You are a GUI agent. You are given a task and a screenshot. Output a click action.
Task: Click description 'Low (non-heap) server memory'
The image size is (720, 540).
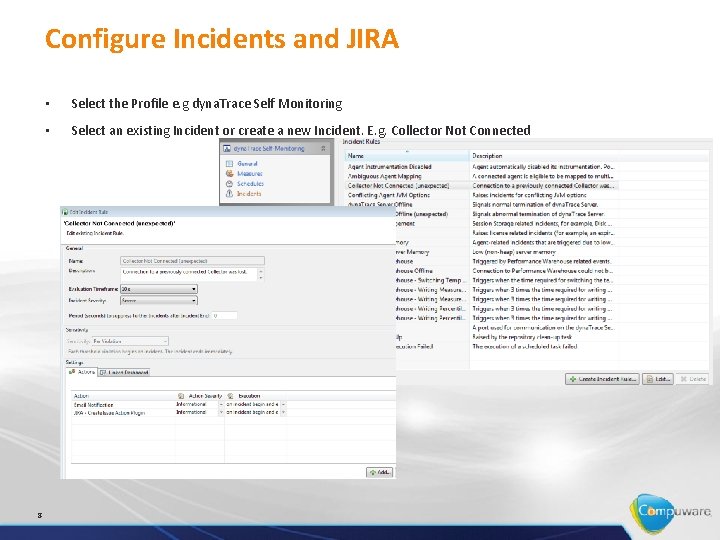[x=514, y=252]
